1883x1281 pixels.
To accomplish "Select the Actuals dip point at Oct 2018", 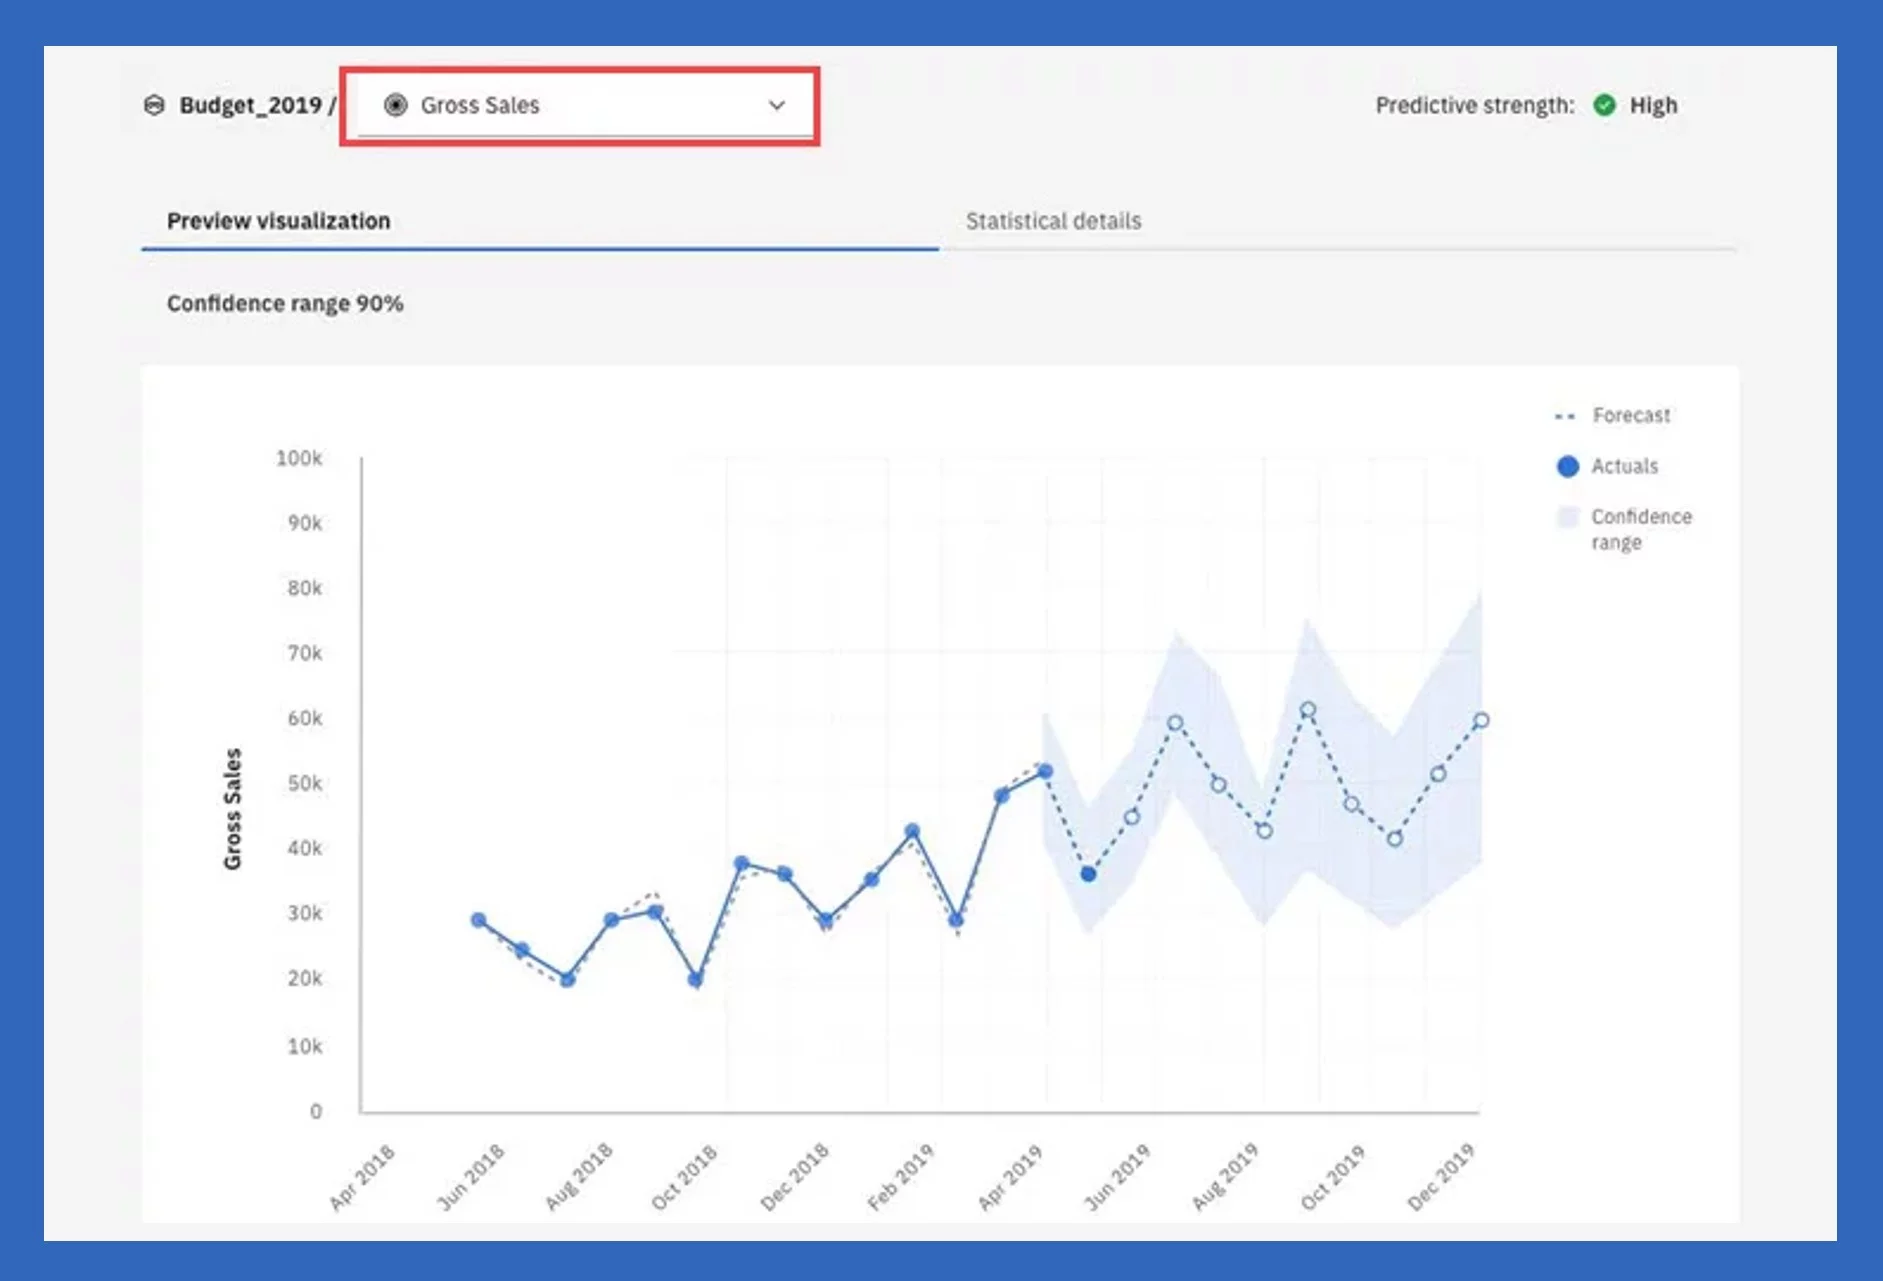I will pyautogui.click(x=696, y=979).
